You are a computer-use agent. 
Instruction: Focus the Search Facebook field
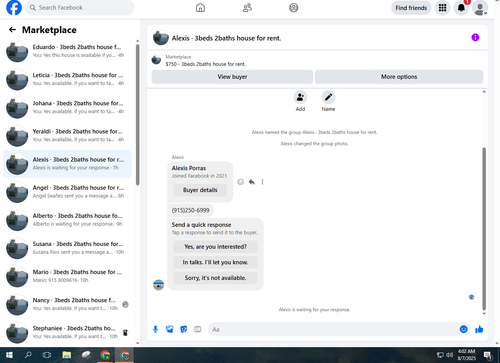tap(80, 8)
